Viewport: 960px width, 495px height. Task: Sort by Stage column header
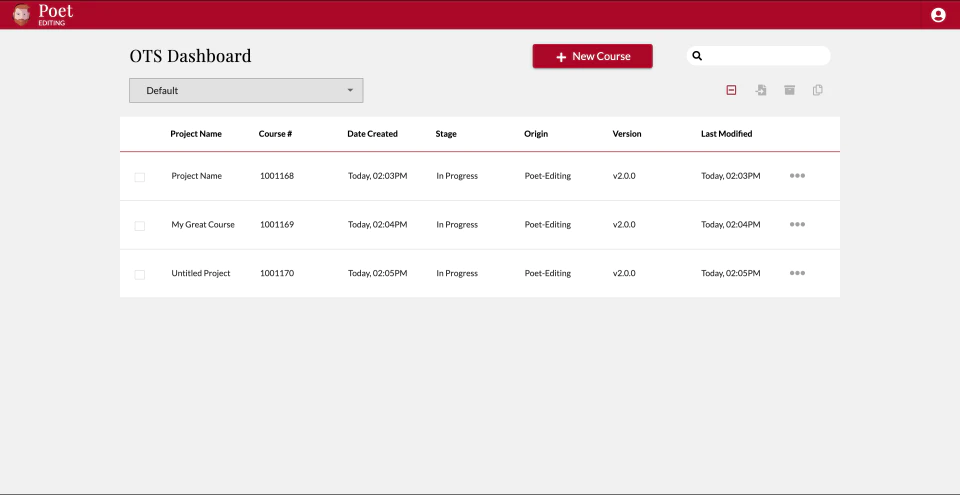click(446, 134)
